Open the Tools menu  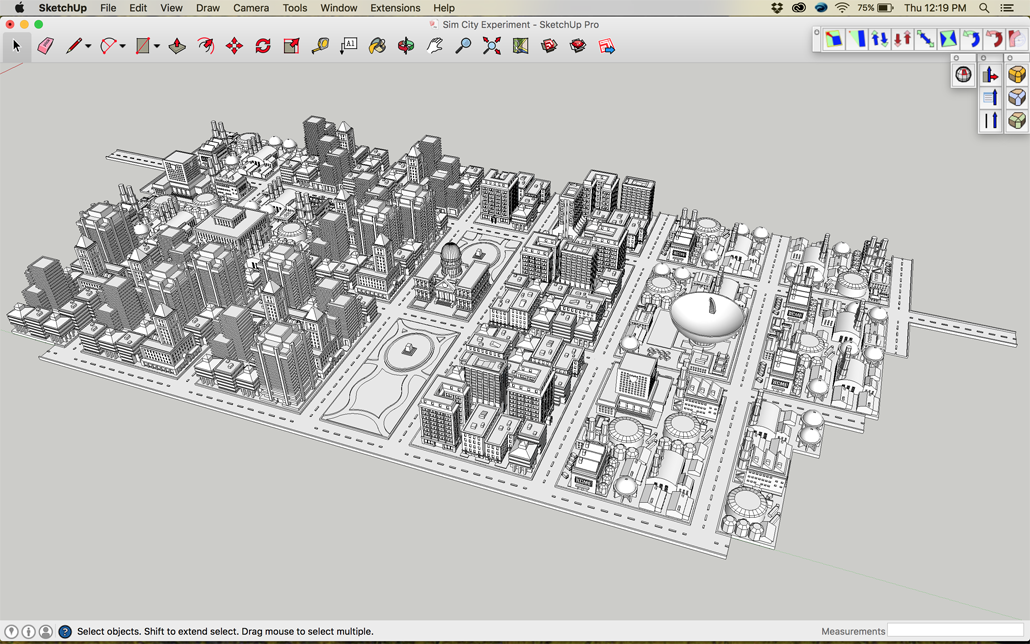coord(295,8)
